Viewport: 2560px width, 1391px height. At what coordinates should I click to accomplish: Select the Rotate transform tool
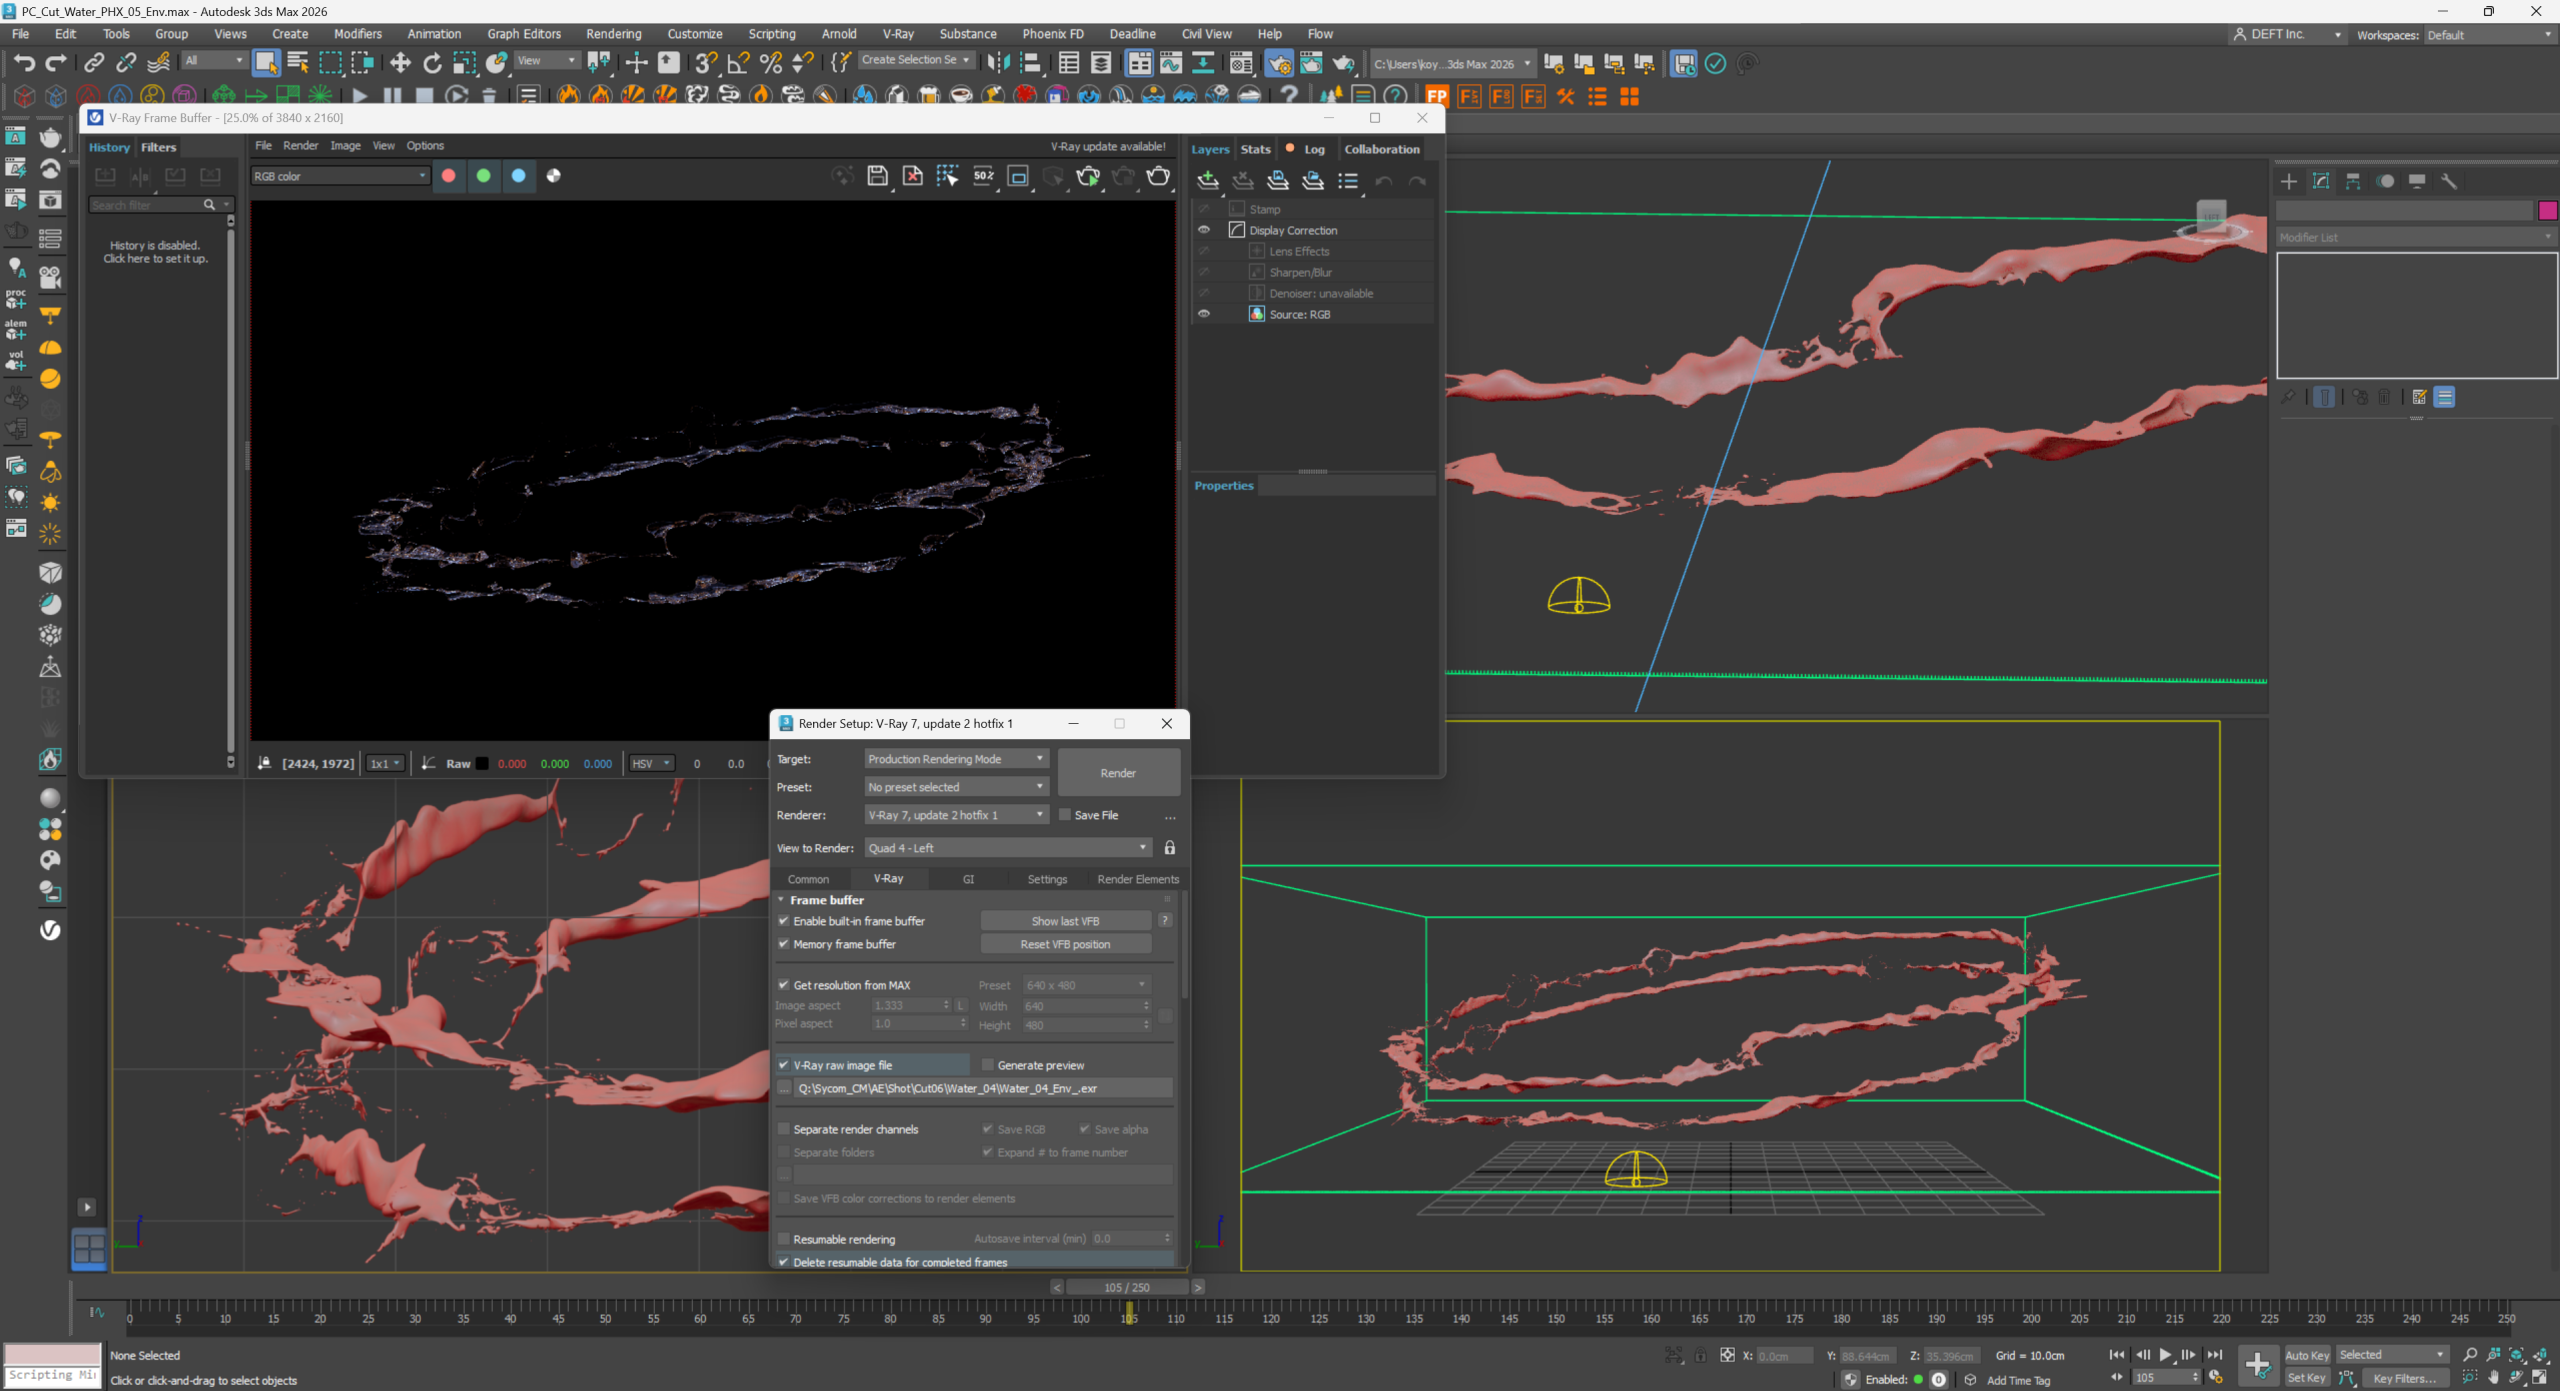(x=432, y=63)
